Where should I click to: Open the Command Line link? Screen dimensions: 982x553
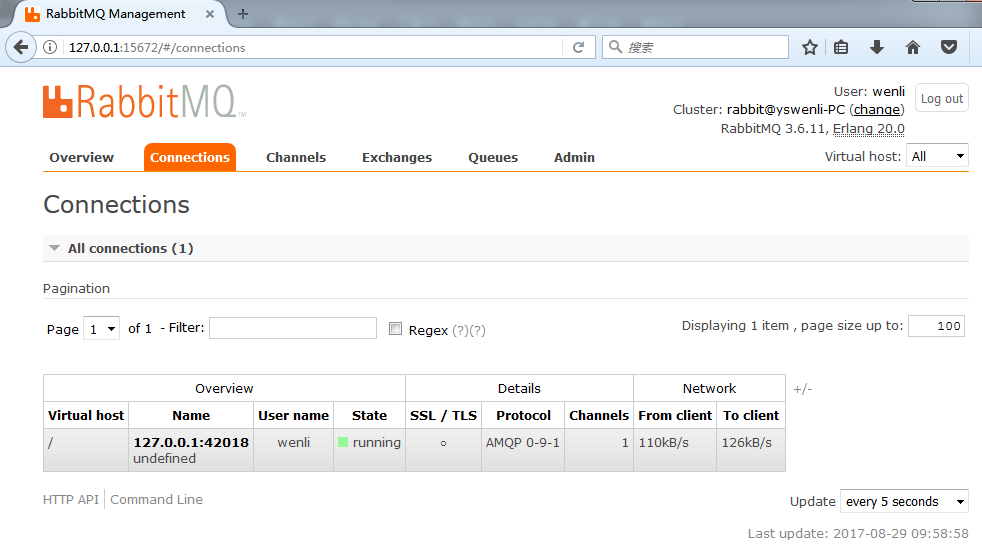click(x=157, y=500)
